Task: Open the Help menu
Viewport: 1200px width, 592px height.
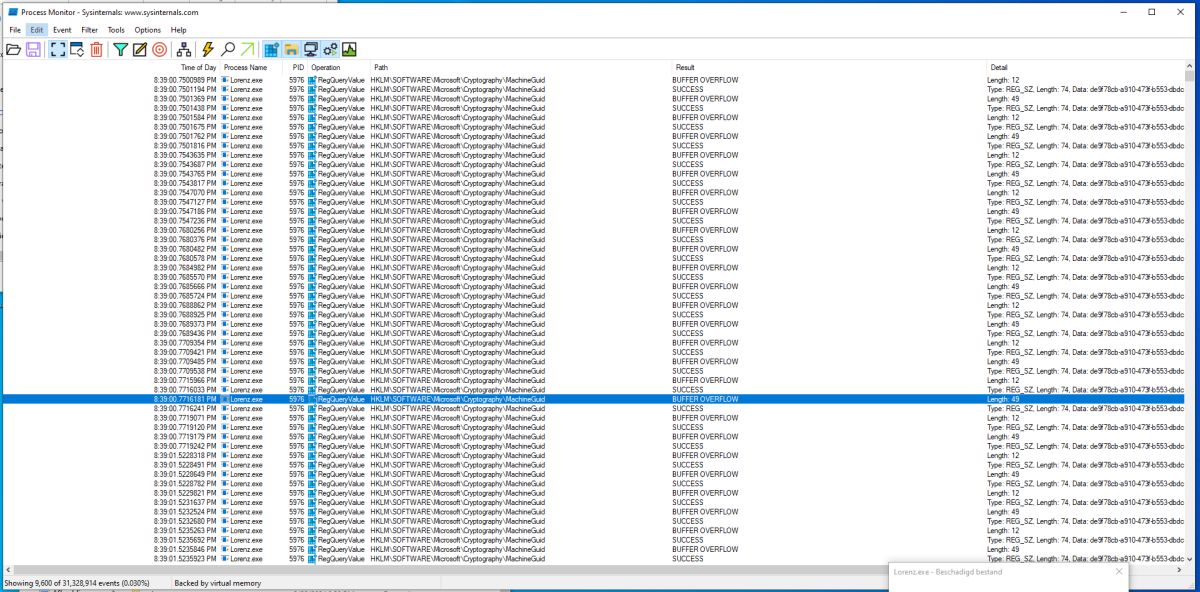Action: point(178,30)
